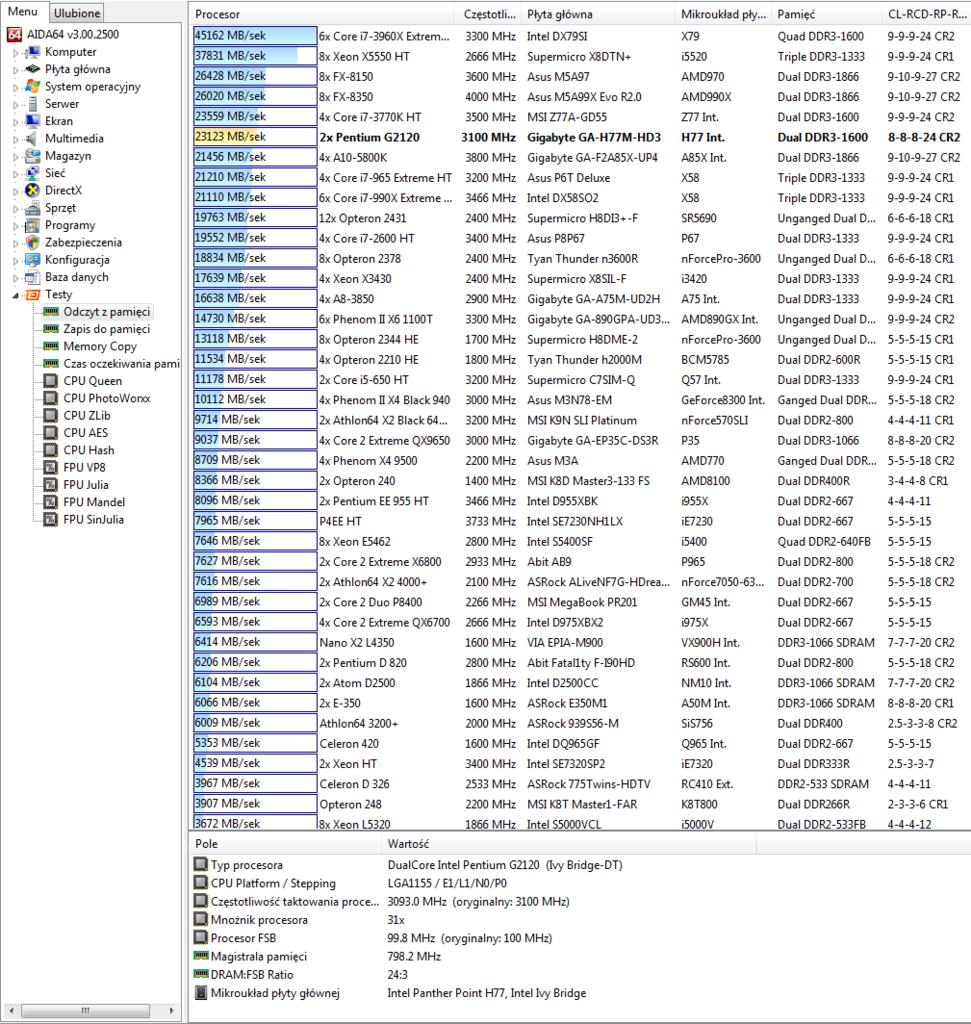Click the Memory Copy benchmark icon

(x=51, y=346)
